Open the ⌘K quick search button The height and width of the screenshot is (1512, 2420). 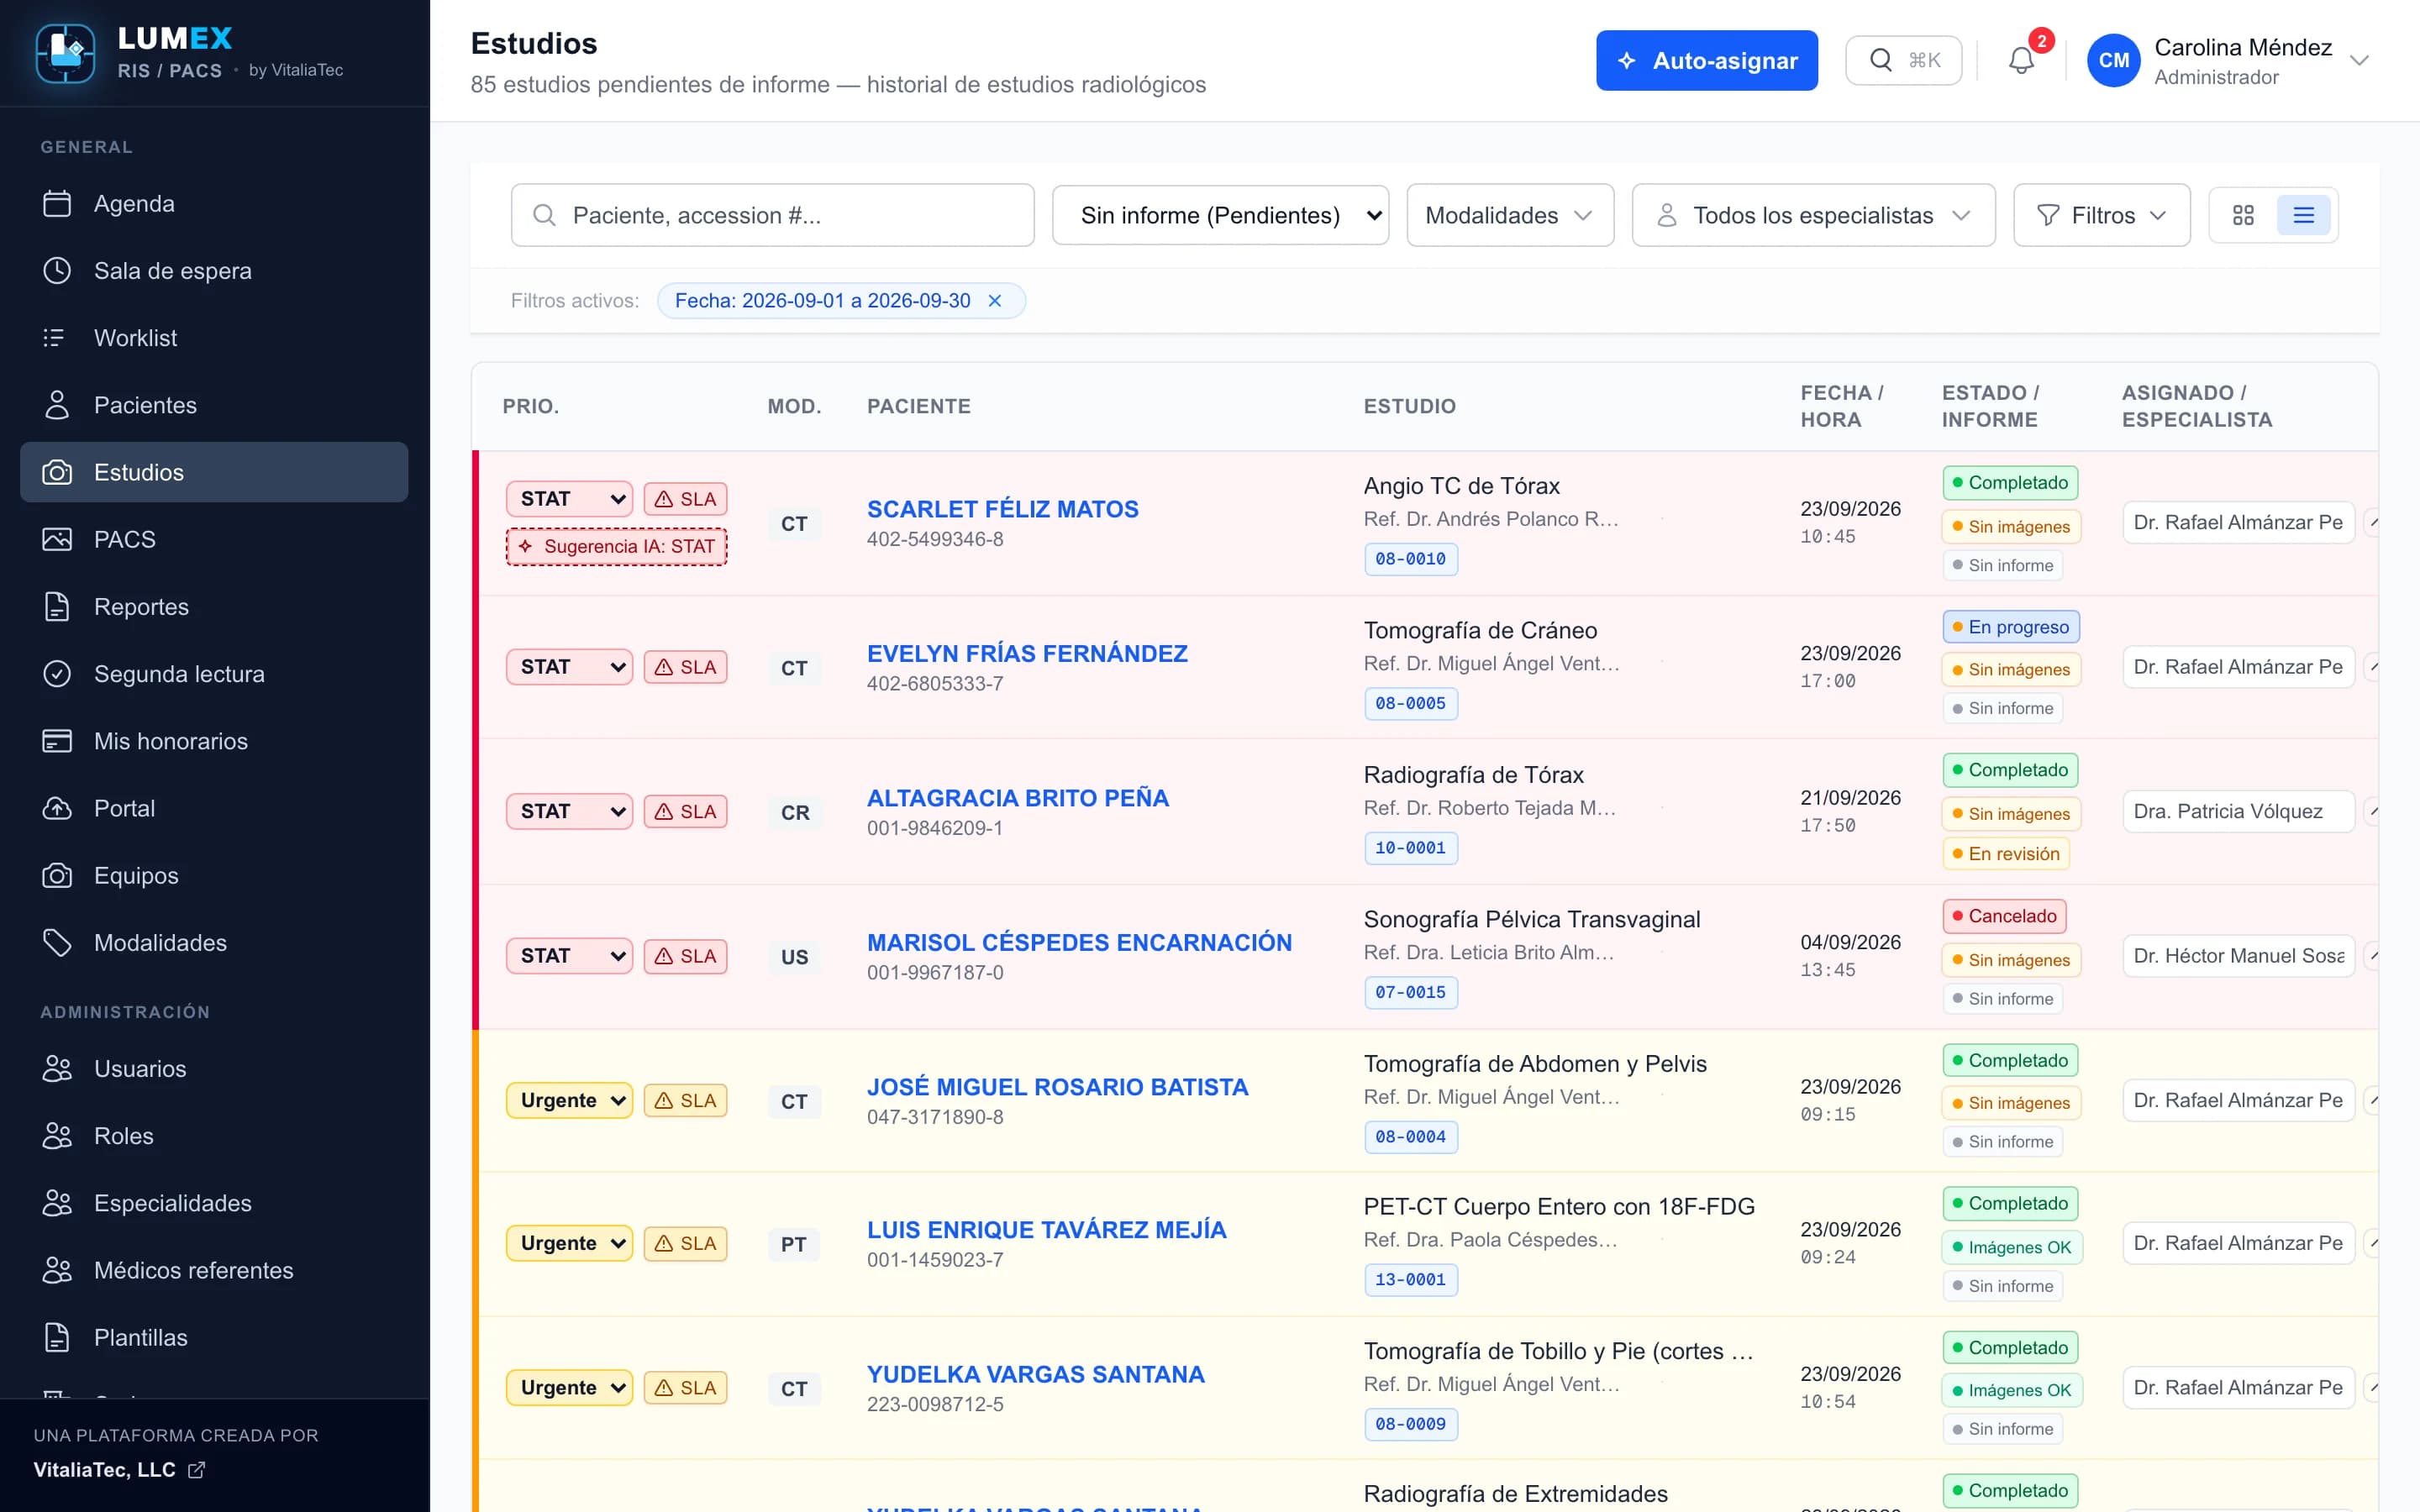pos(1903,60)
